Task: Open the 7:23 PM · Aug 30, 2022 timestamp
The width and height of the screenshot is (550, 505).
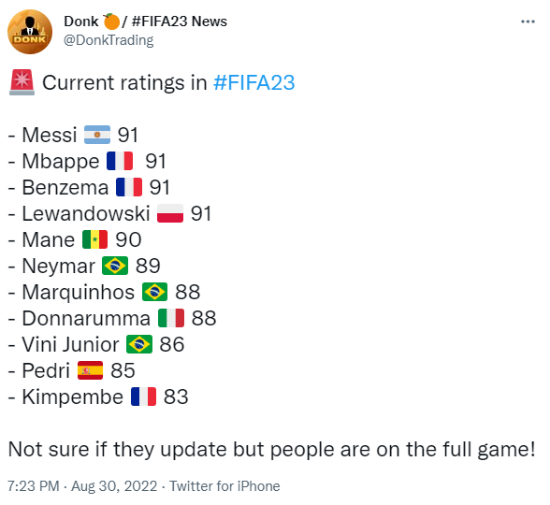Action: coord(82,486)
